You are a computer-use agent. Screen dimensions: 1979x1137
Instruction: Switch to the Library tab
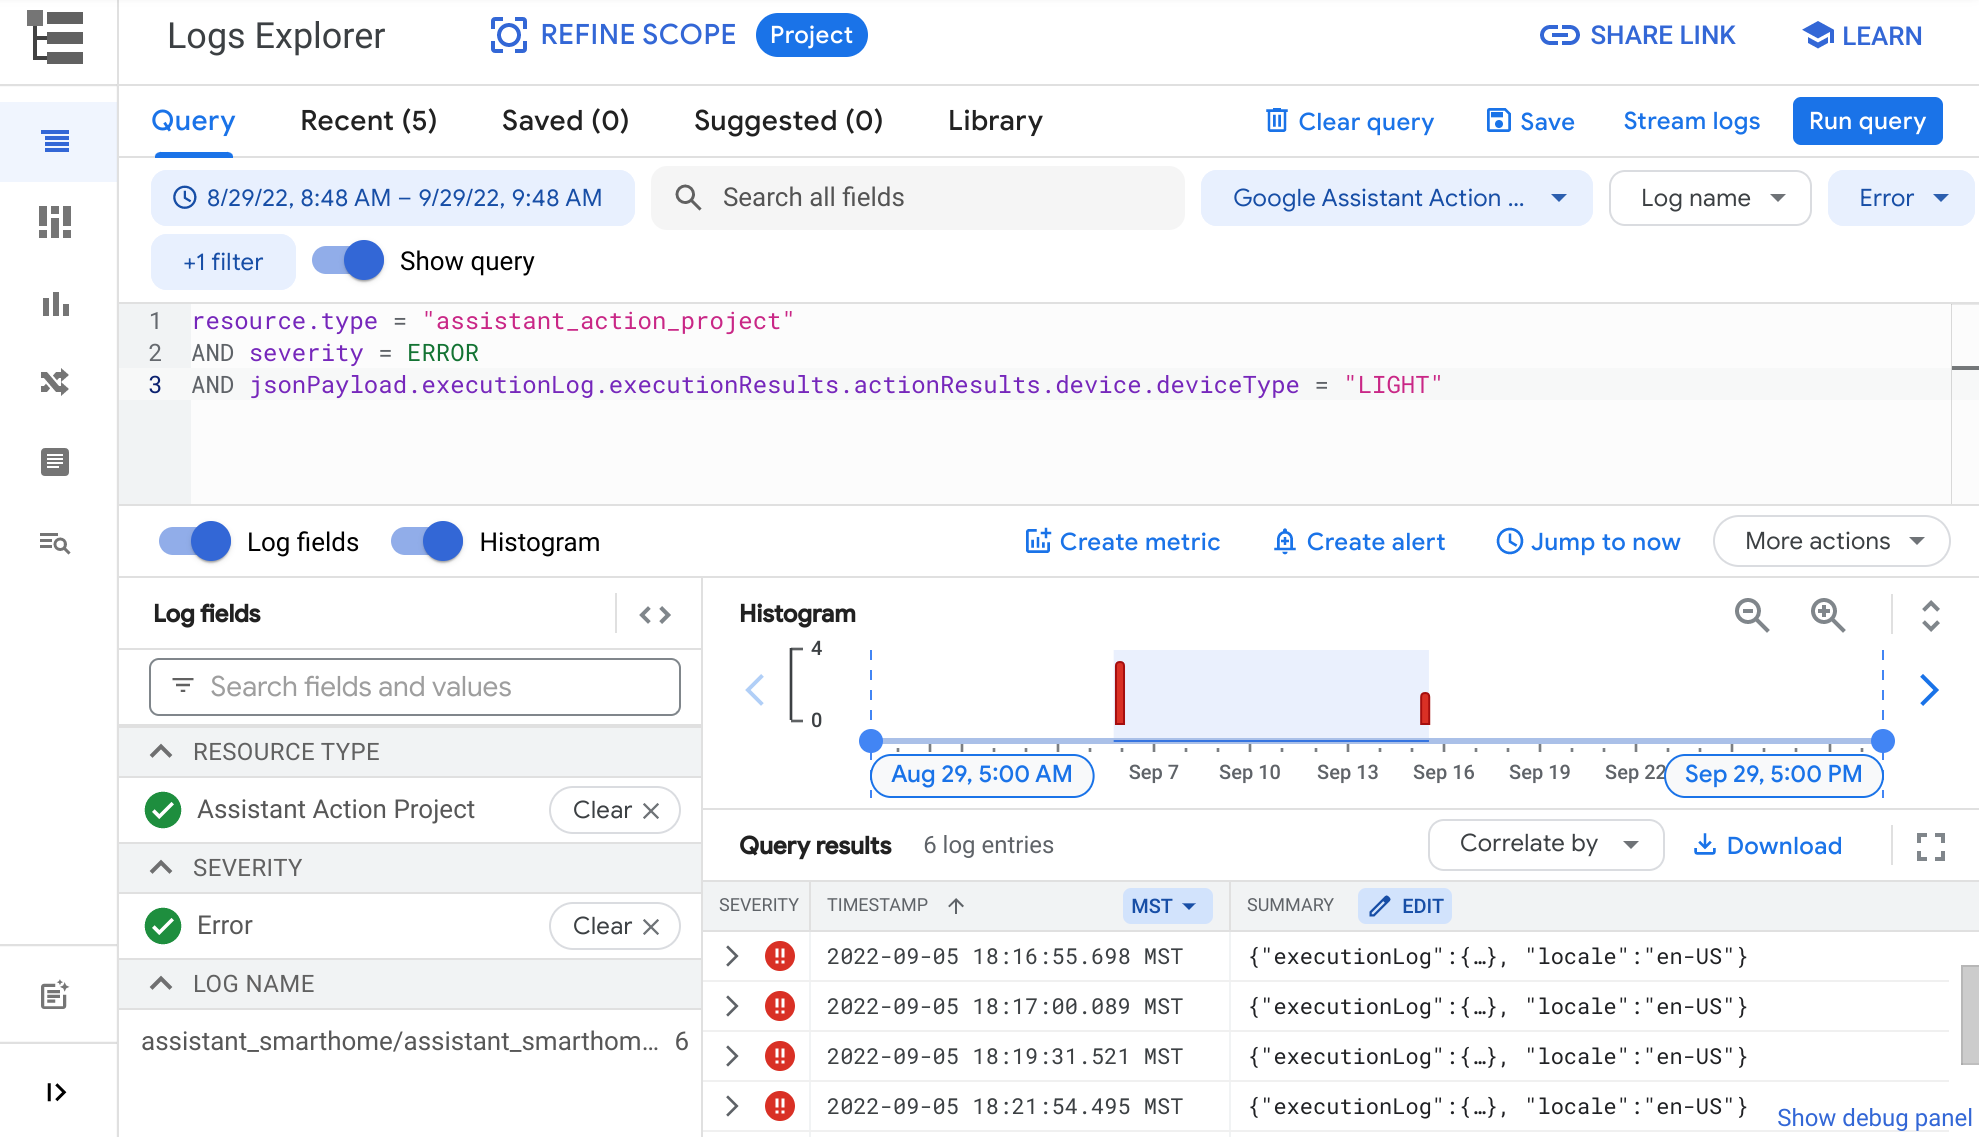coord(995,122)
